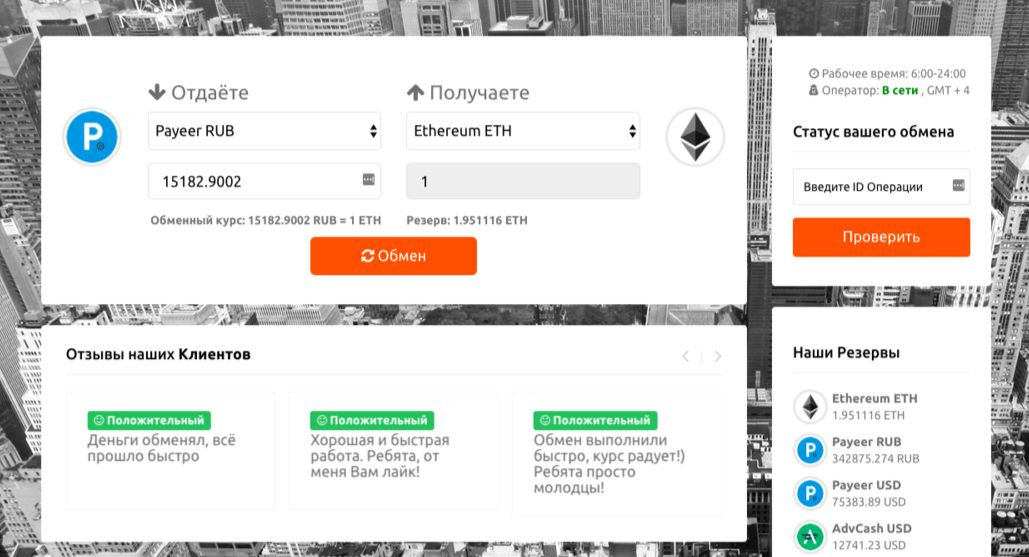
Task: Click the 'Статус вашего обмена' heading
Action: (873, 132)
